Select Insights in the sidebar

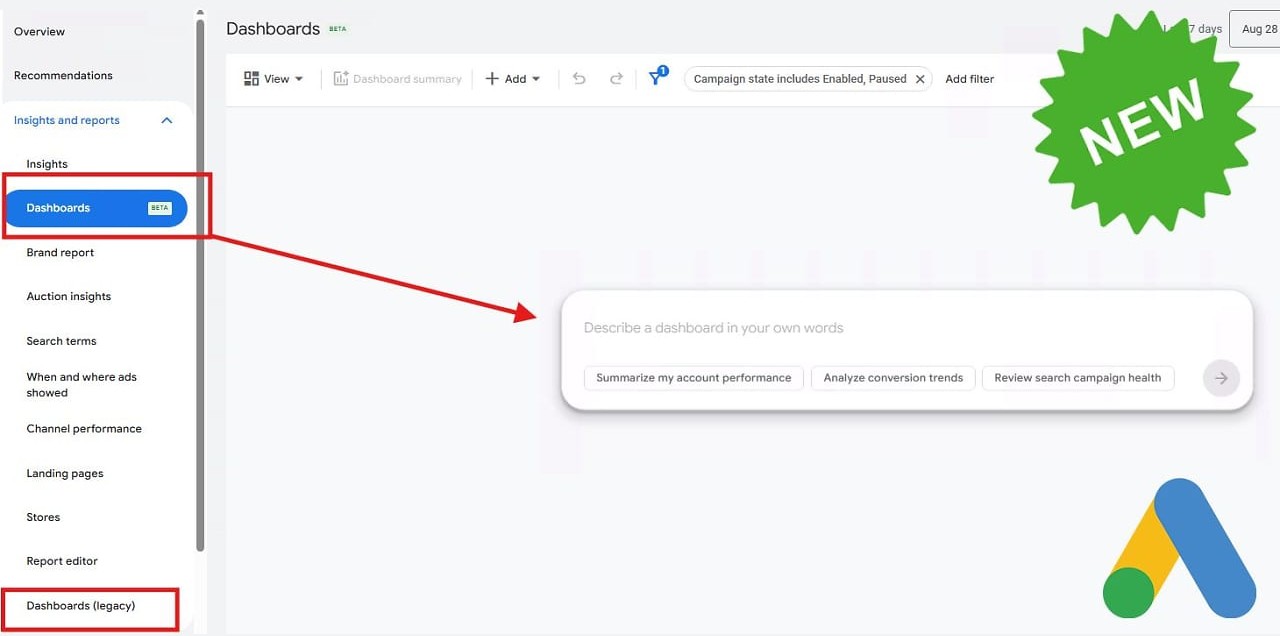click(47, 164)
